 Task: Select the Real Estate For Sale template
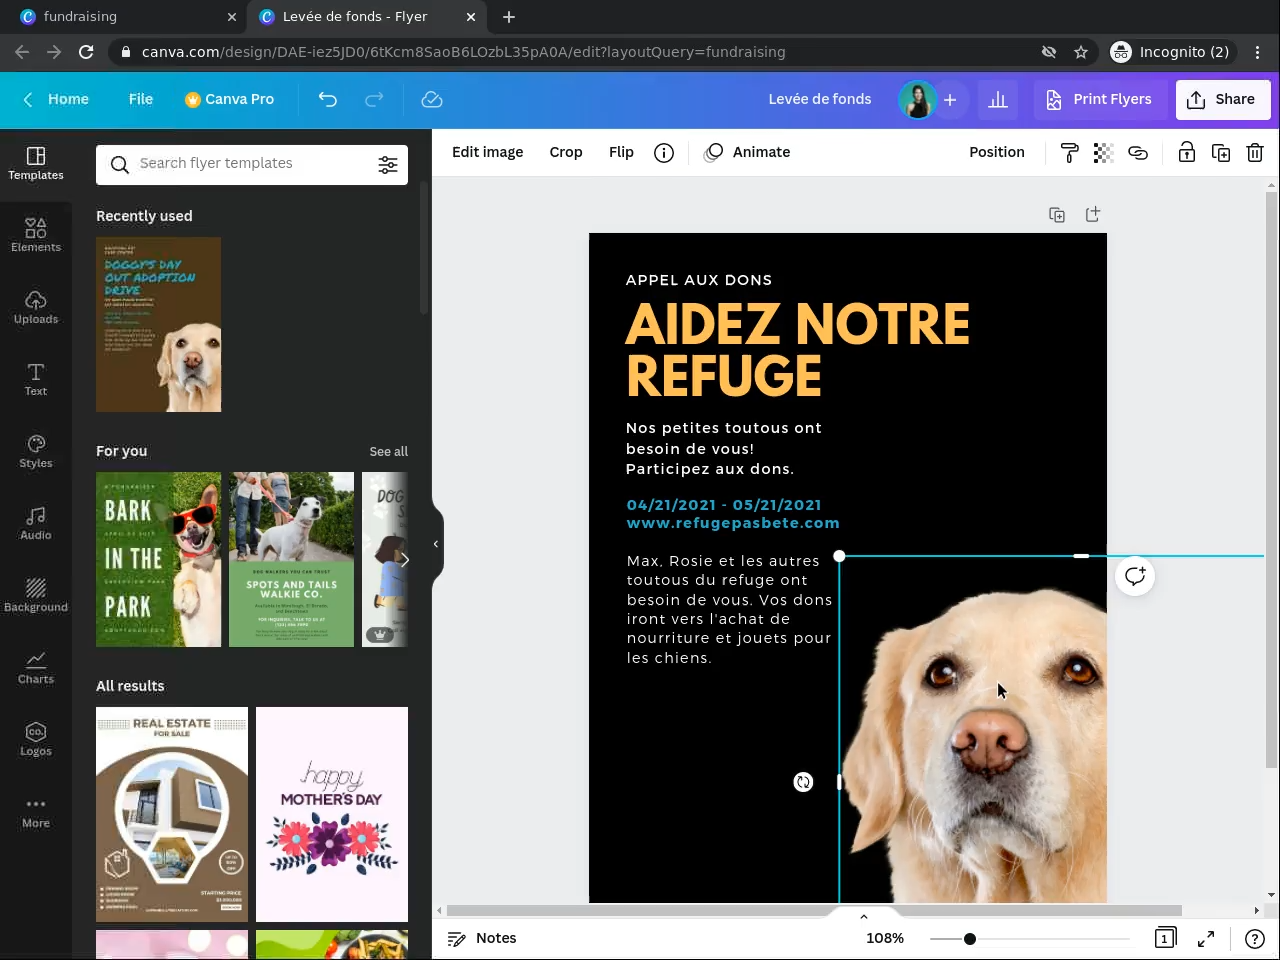(172, 814)
